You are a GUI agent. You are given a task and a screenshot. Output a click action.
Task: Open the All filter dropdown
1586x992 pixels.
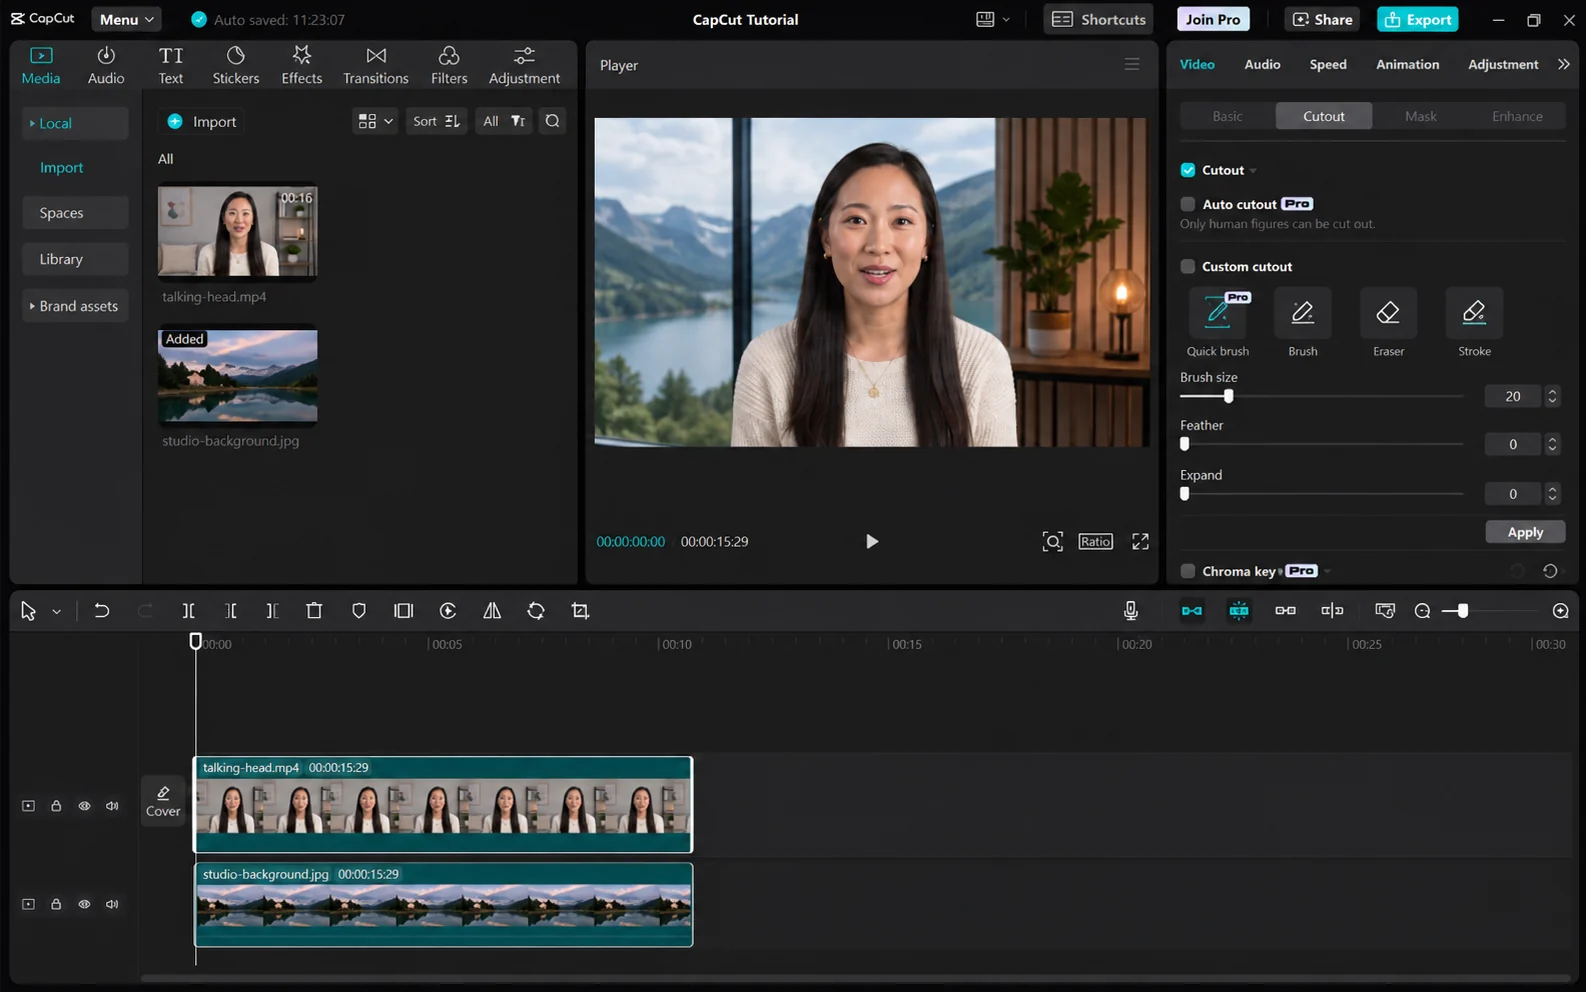[504, 121]
